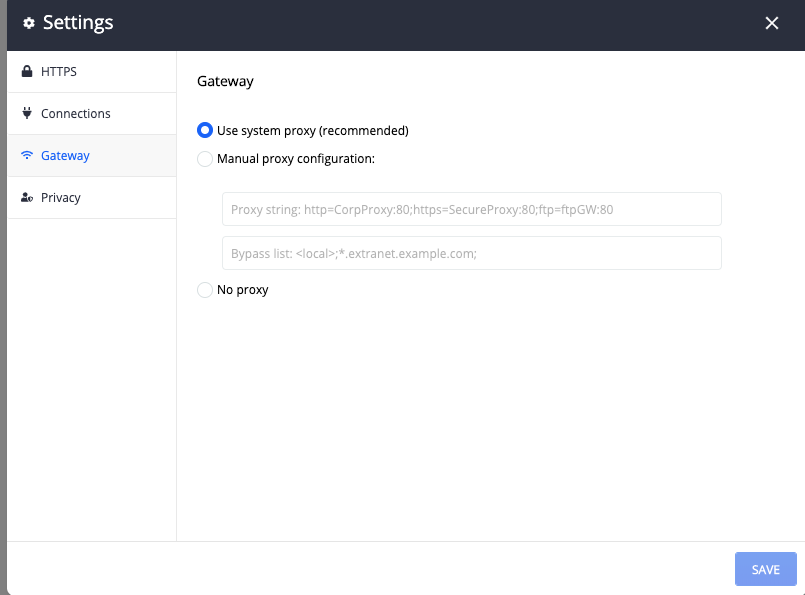Click into the Bypass list field
The height and width of the screenshot is (595, 805).
tap(471, 253)
